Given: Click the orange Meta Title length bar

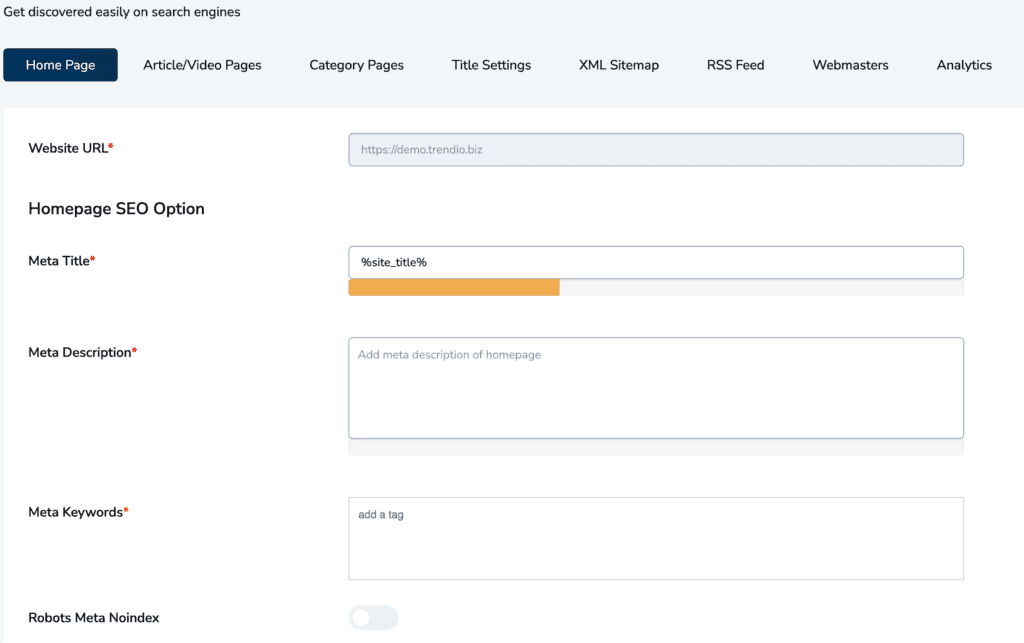Looking at the screenshot, I should 453,287.
